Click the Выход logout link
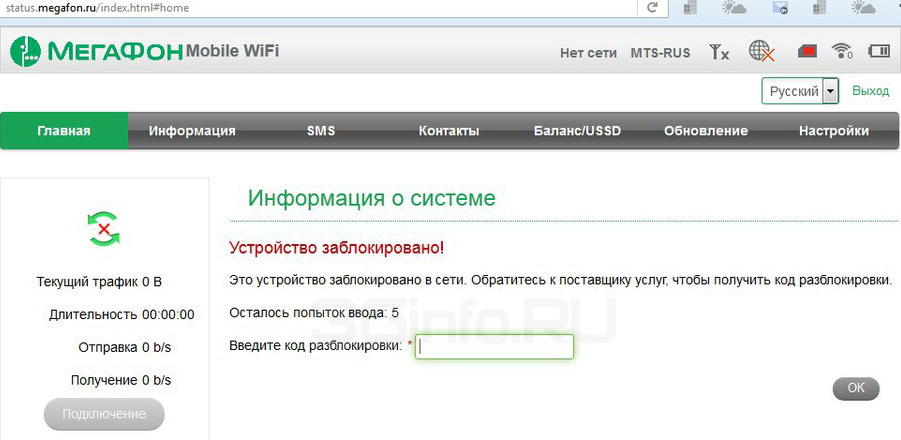This screenshot has height=440, width=901. tap(871, 91)
